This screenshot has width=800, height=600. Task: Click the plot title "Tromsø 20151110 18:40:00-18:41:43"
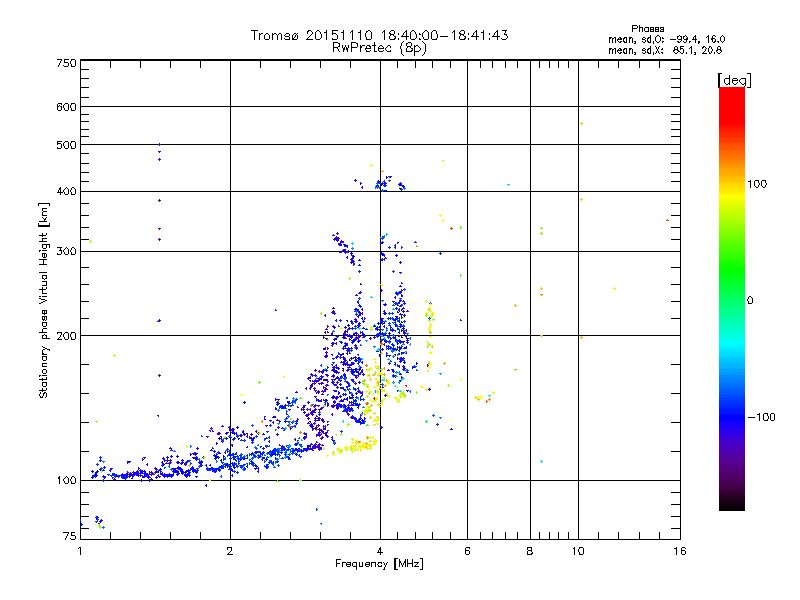pyautogui.click(x=379, y=35)
